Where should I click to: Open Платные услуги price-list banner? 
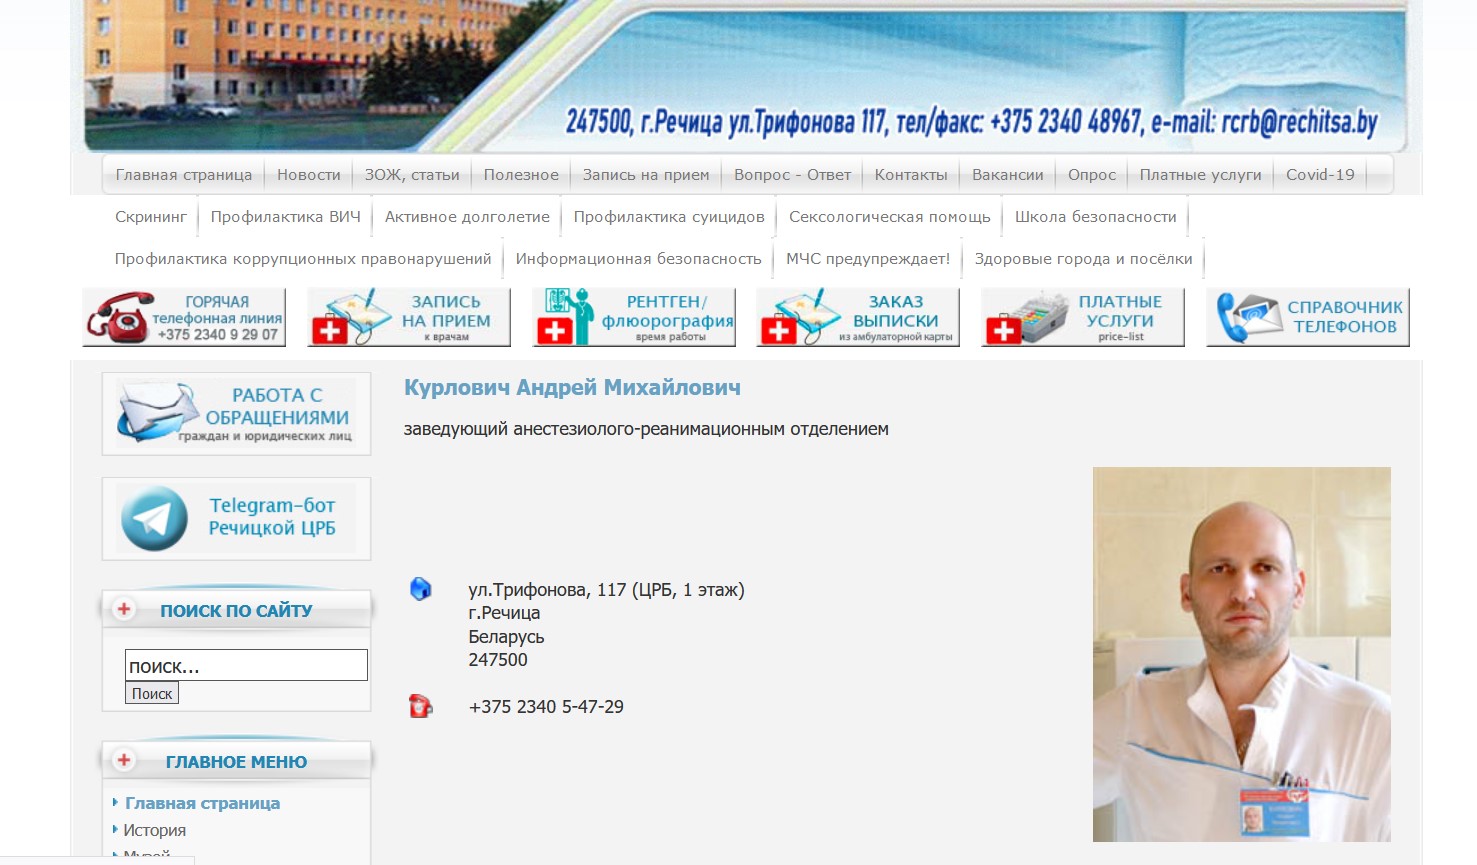click(x=1083, y=318)
